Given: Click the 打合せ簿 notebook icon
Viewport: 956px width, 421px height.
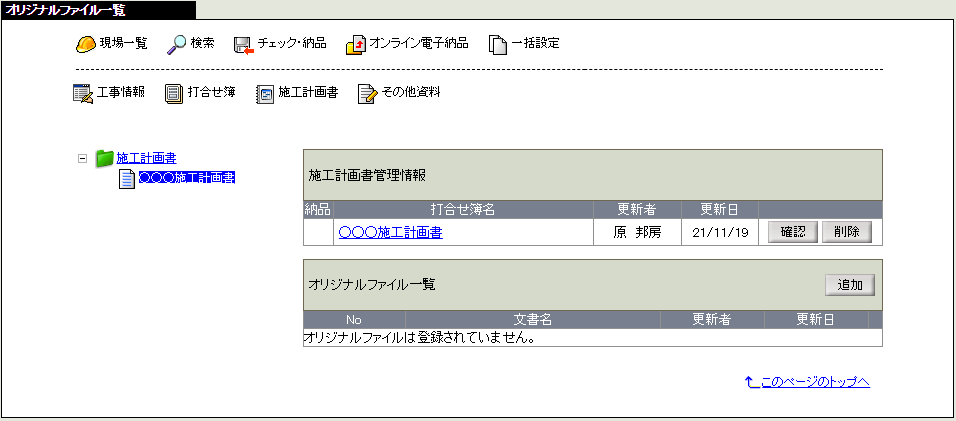Looking at the screenshot, I should 174,94.
